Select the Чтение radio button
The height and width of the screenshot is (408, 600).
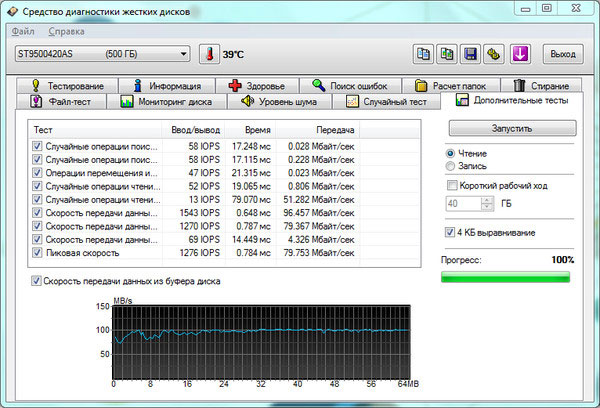coord(450,153)
